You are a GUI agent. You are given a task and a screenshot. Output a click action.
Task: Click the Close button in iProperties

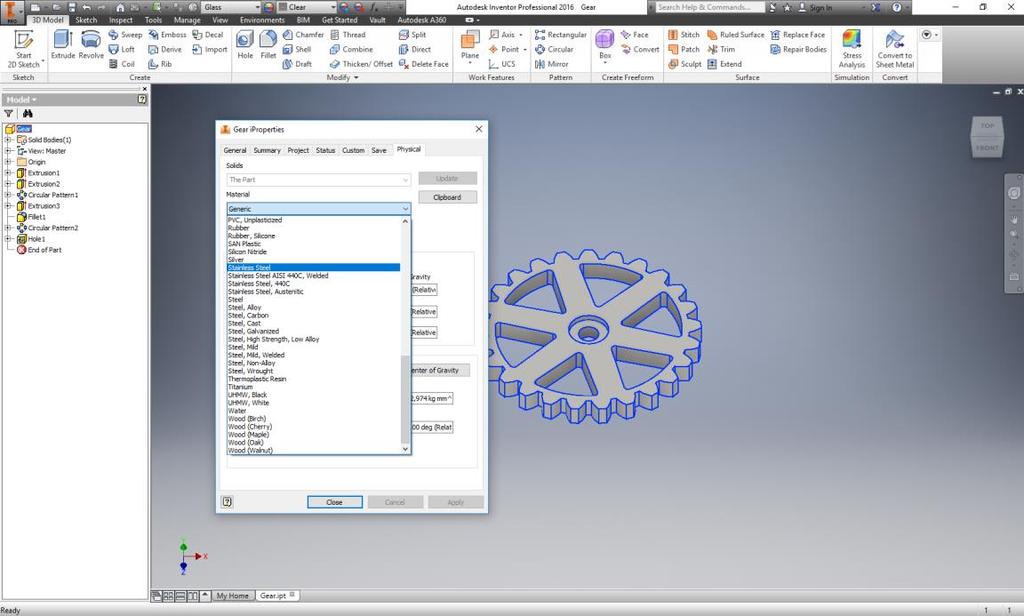pos(334,502)
